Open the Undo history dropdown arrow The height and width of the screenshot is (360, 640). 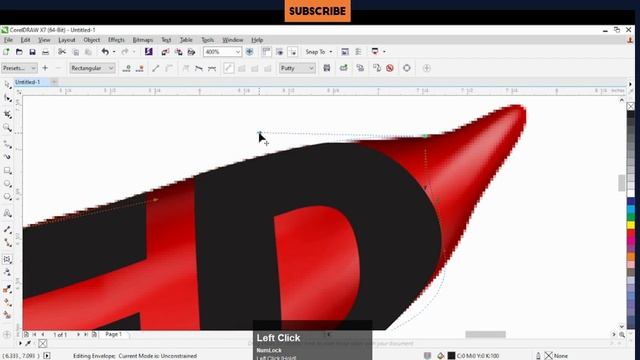tap(114, 52)
